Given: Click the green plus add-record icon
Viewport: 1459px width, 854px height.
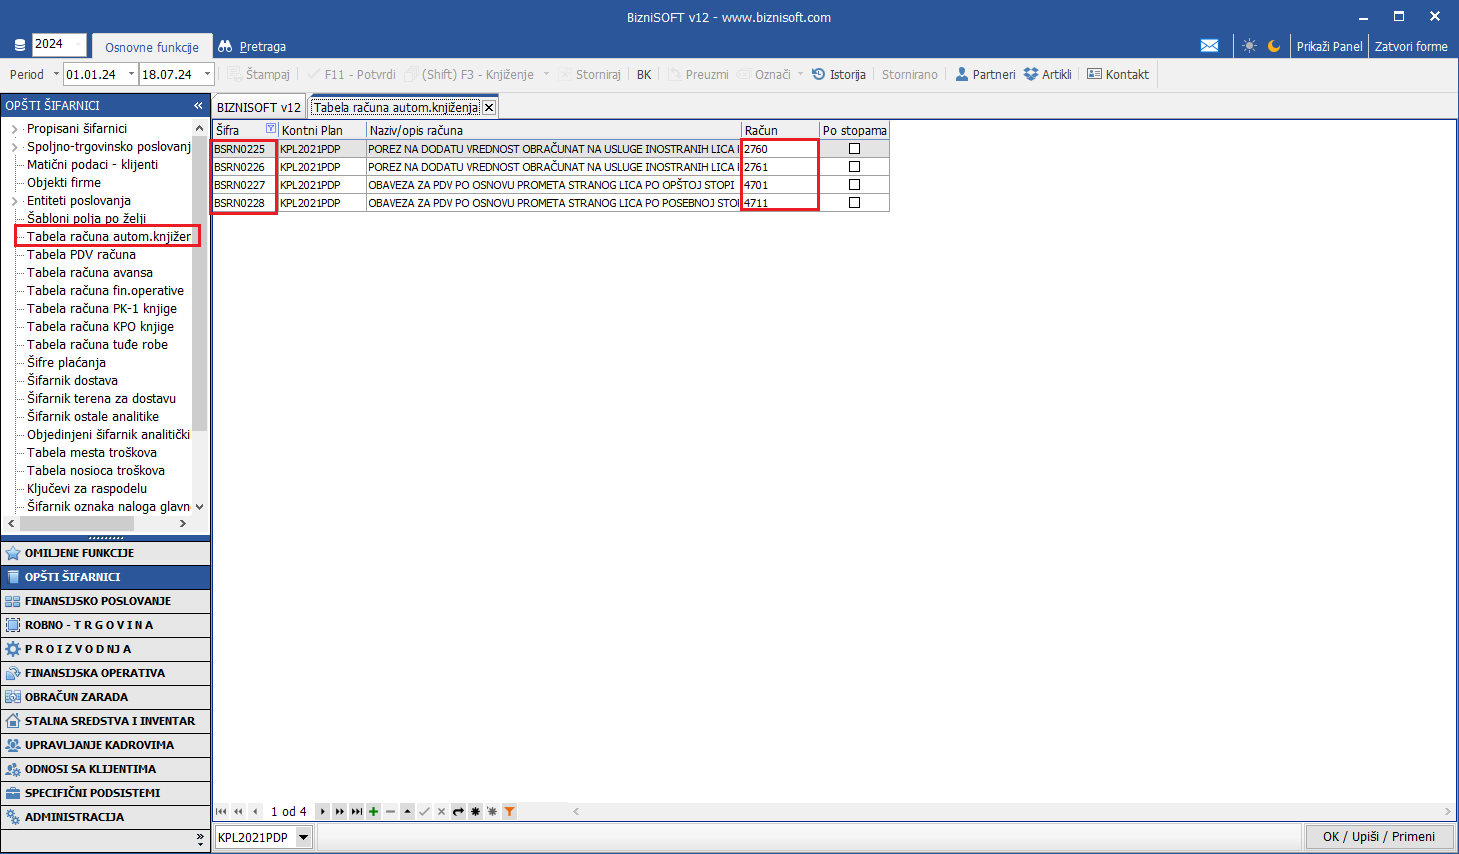Looking at the screenshot, I should pyautogui.click(x=373, y=811).
